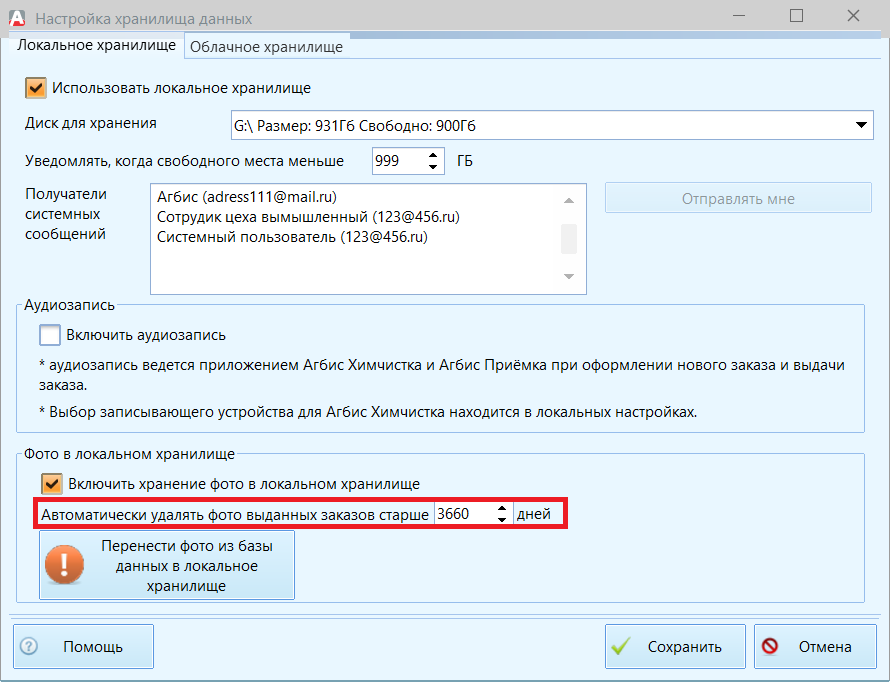Open the Диск для хранения dropdown
This screenshot has width=890, height=682.
click(x=552, y=125)
